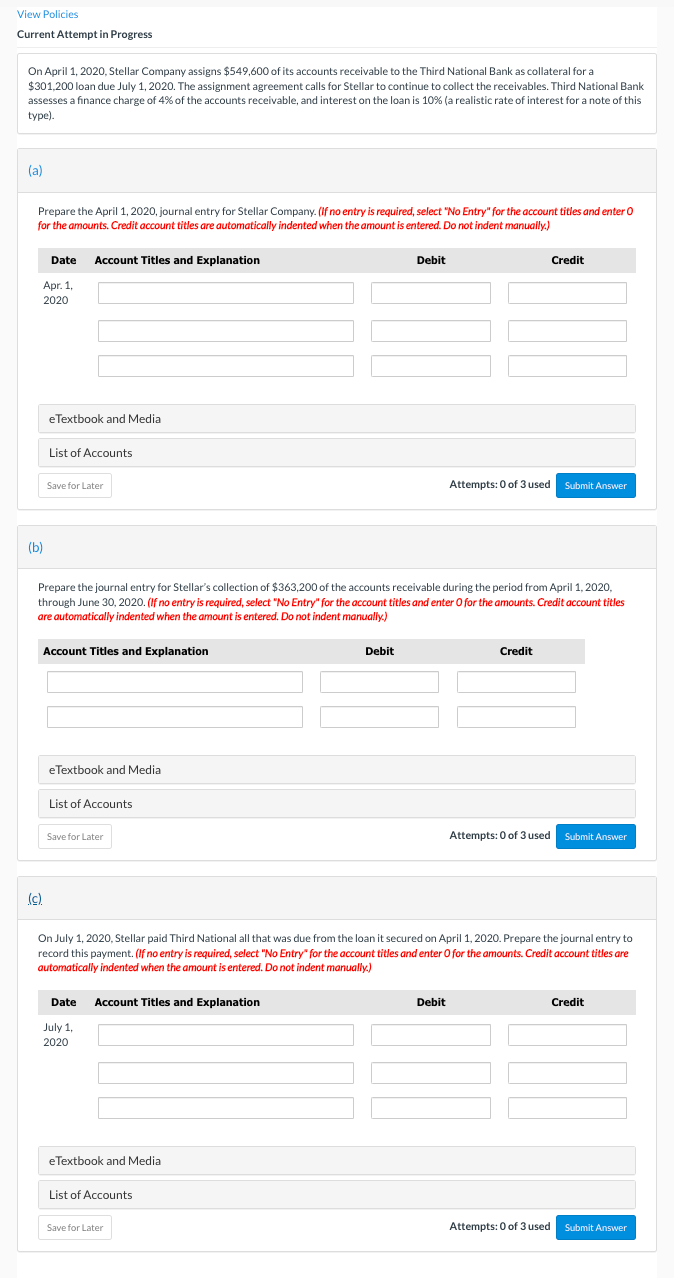Save part (c) for later
This screenshot has width=674, height=1278.
(x=74, y=1227)
